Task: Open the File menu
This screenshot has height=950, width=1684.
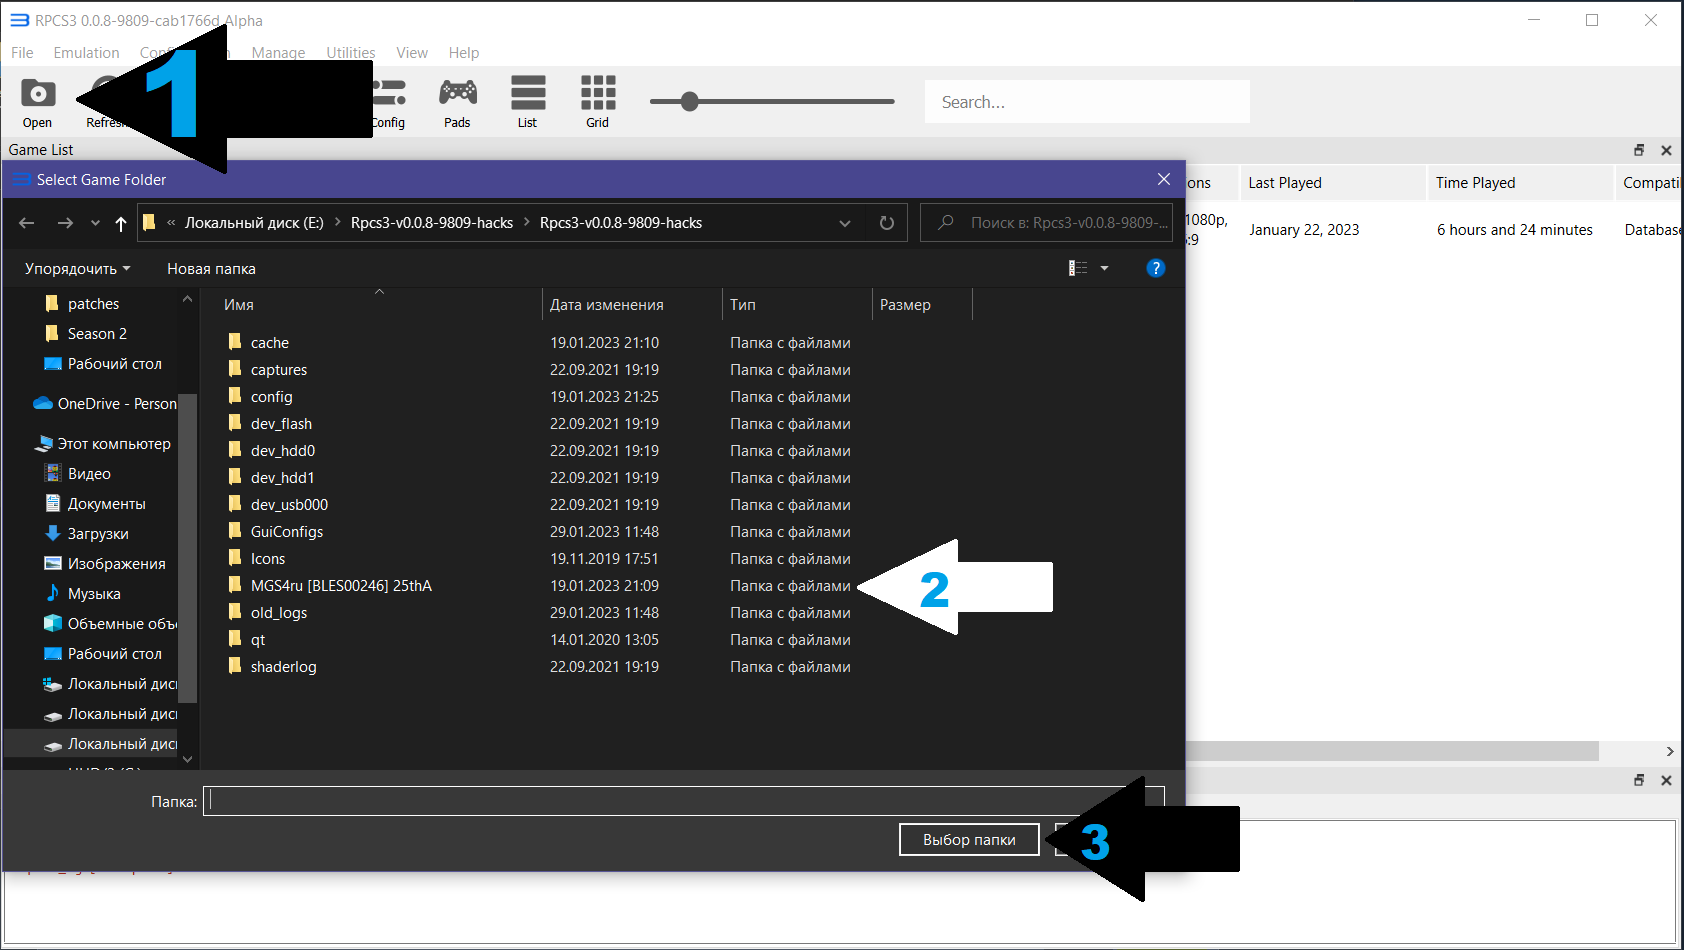Action: click(22, 53)
